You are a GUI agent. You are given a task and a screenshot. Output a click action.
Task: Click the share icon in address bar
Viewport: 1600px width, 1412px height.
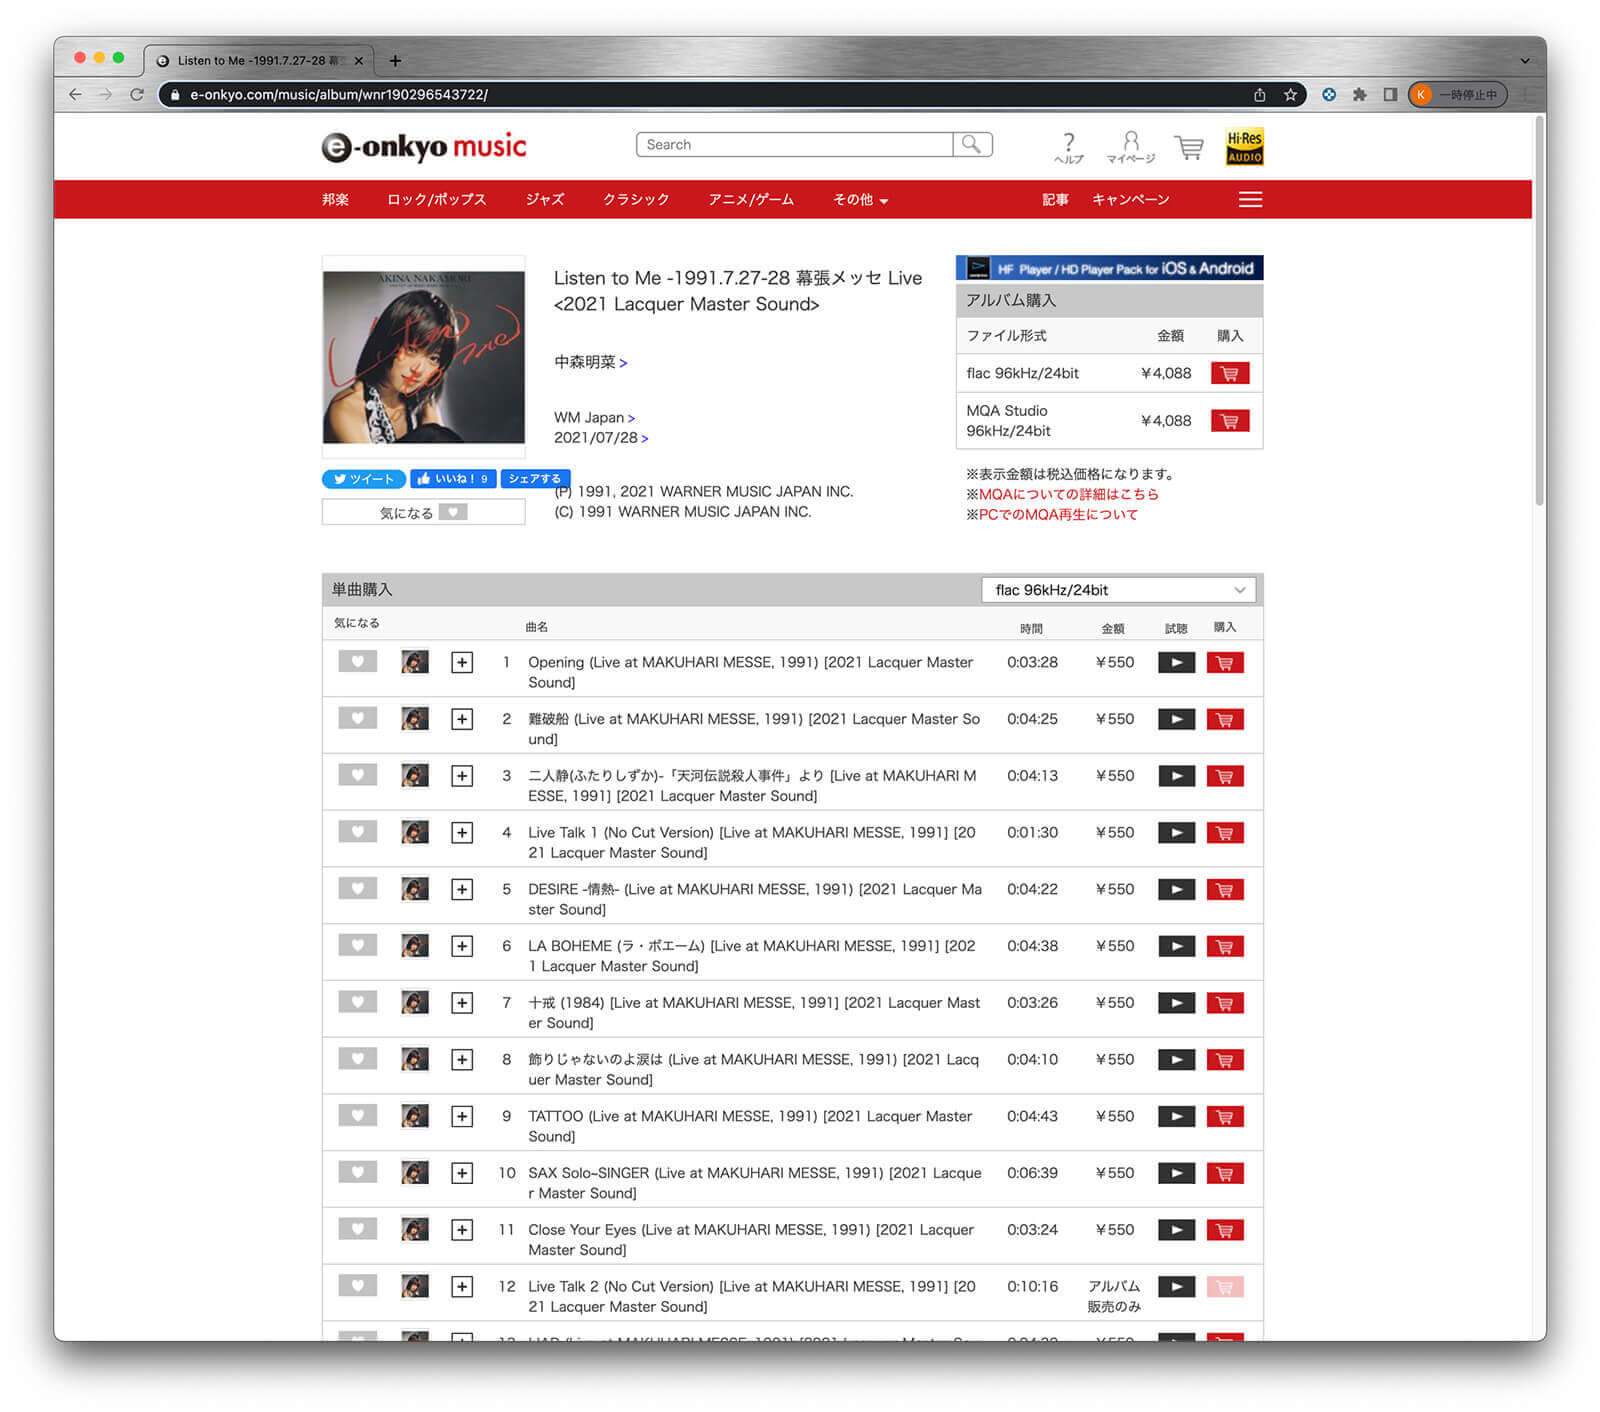[x=1259, y=94]
